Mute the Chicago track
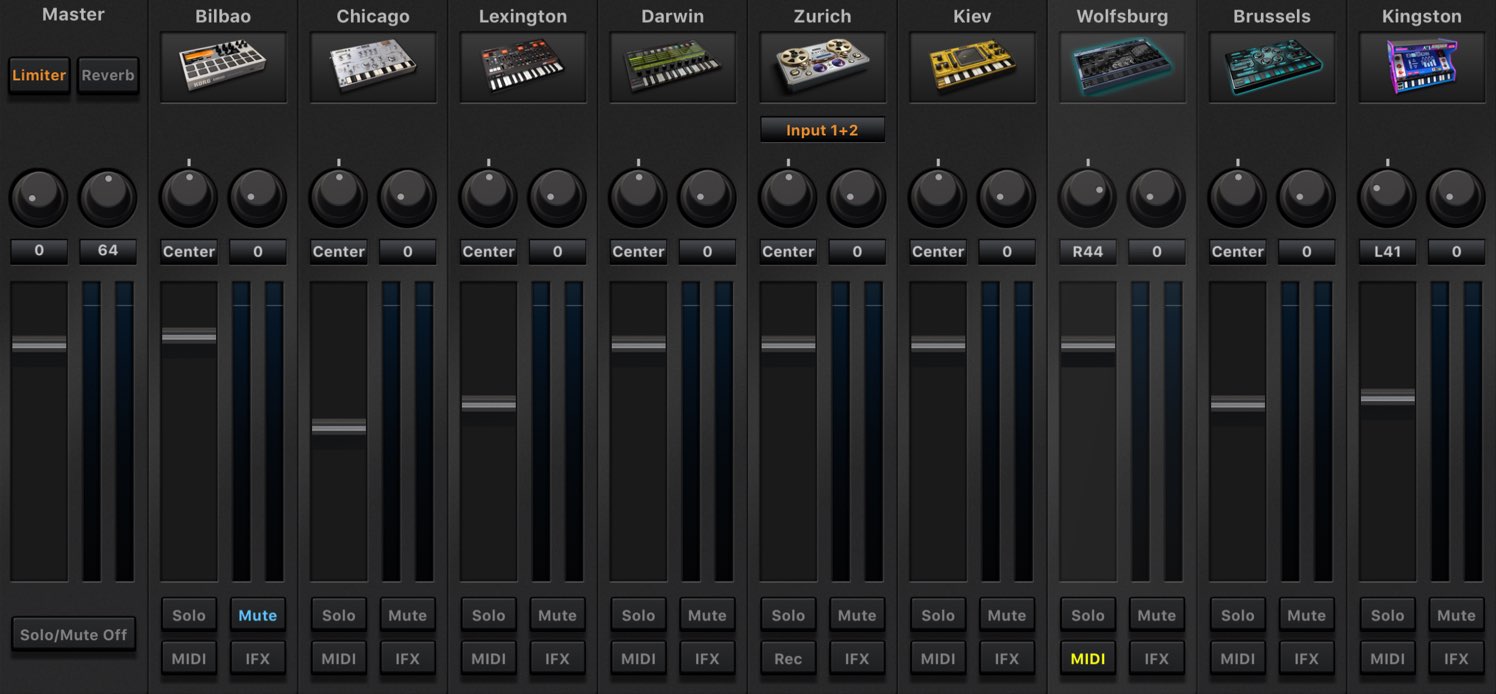 (408, 615)
